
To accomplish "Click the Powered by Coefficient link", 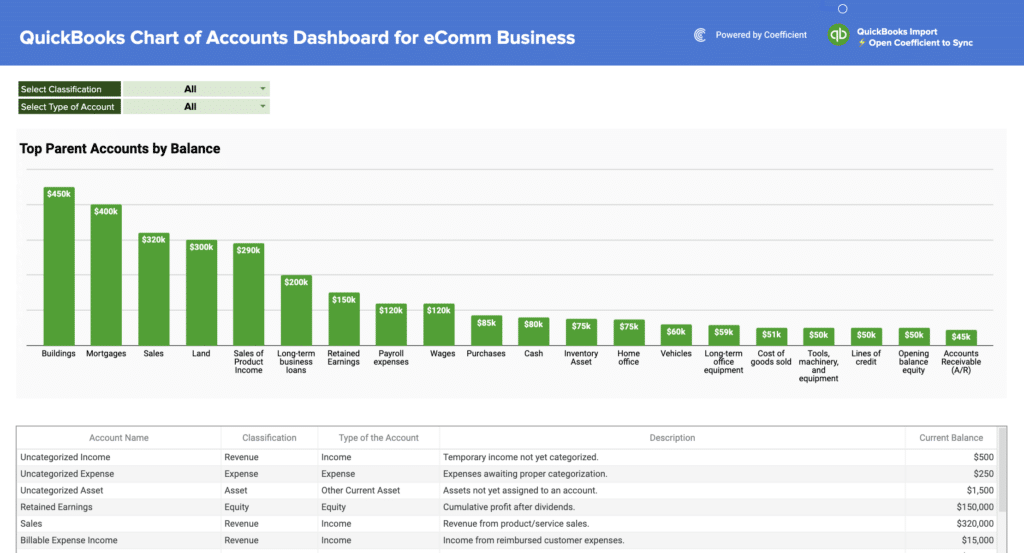I will click(761, 35).
